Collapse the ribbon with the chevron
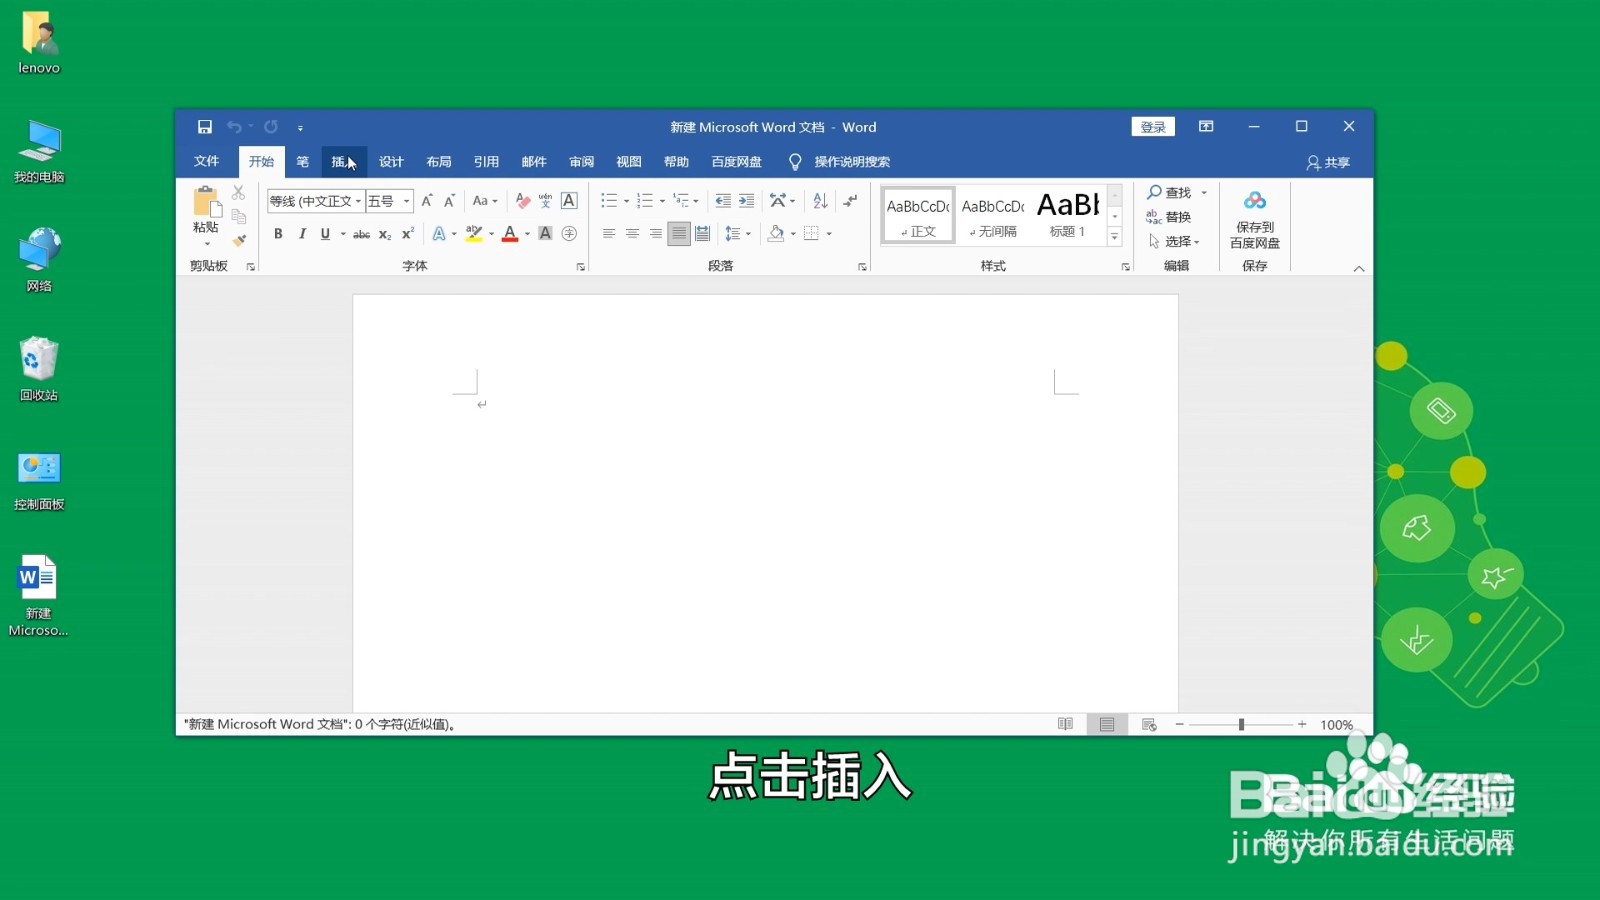 (1359, 268)
